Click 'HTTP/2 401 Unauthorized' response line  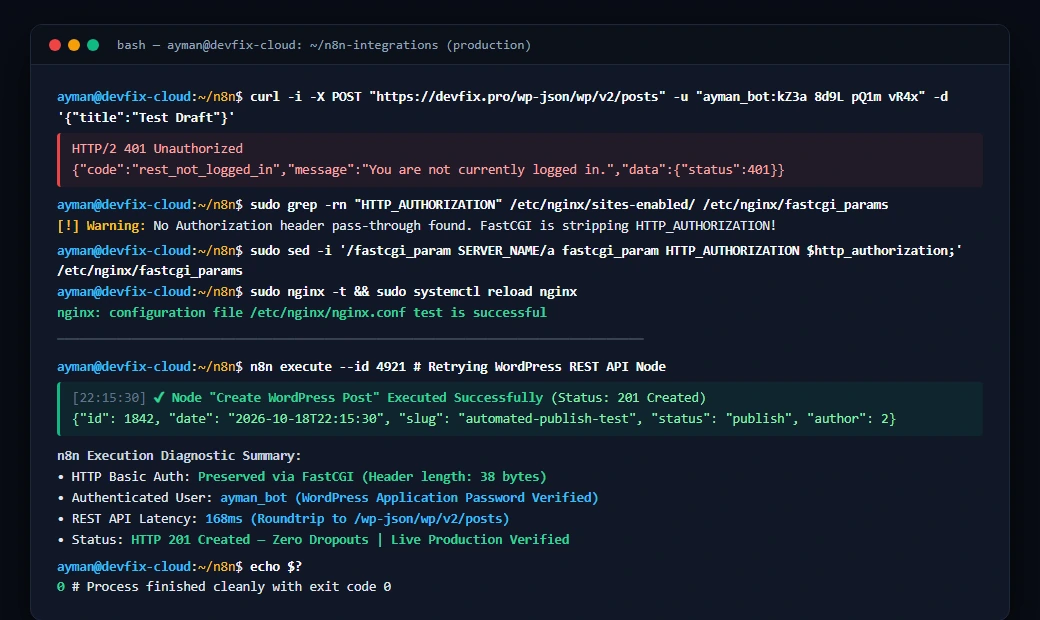157,149
